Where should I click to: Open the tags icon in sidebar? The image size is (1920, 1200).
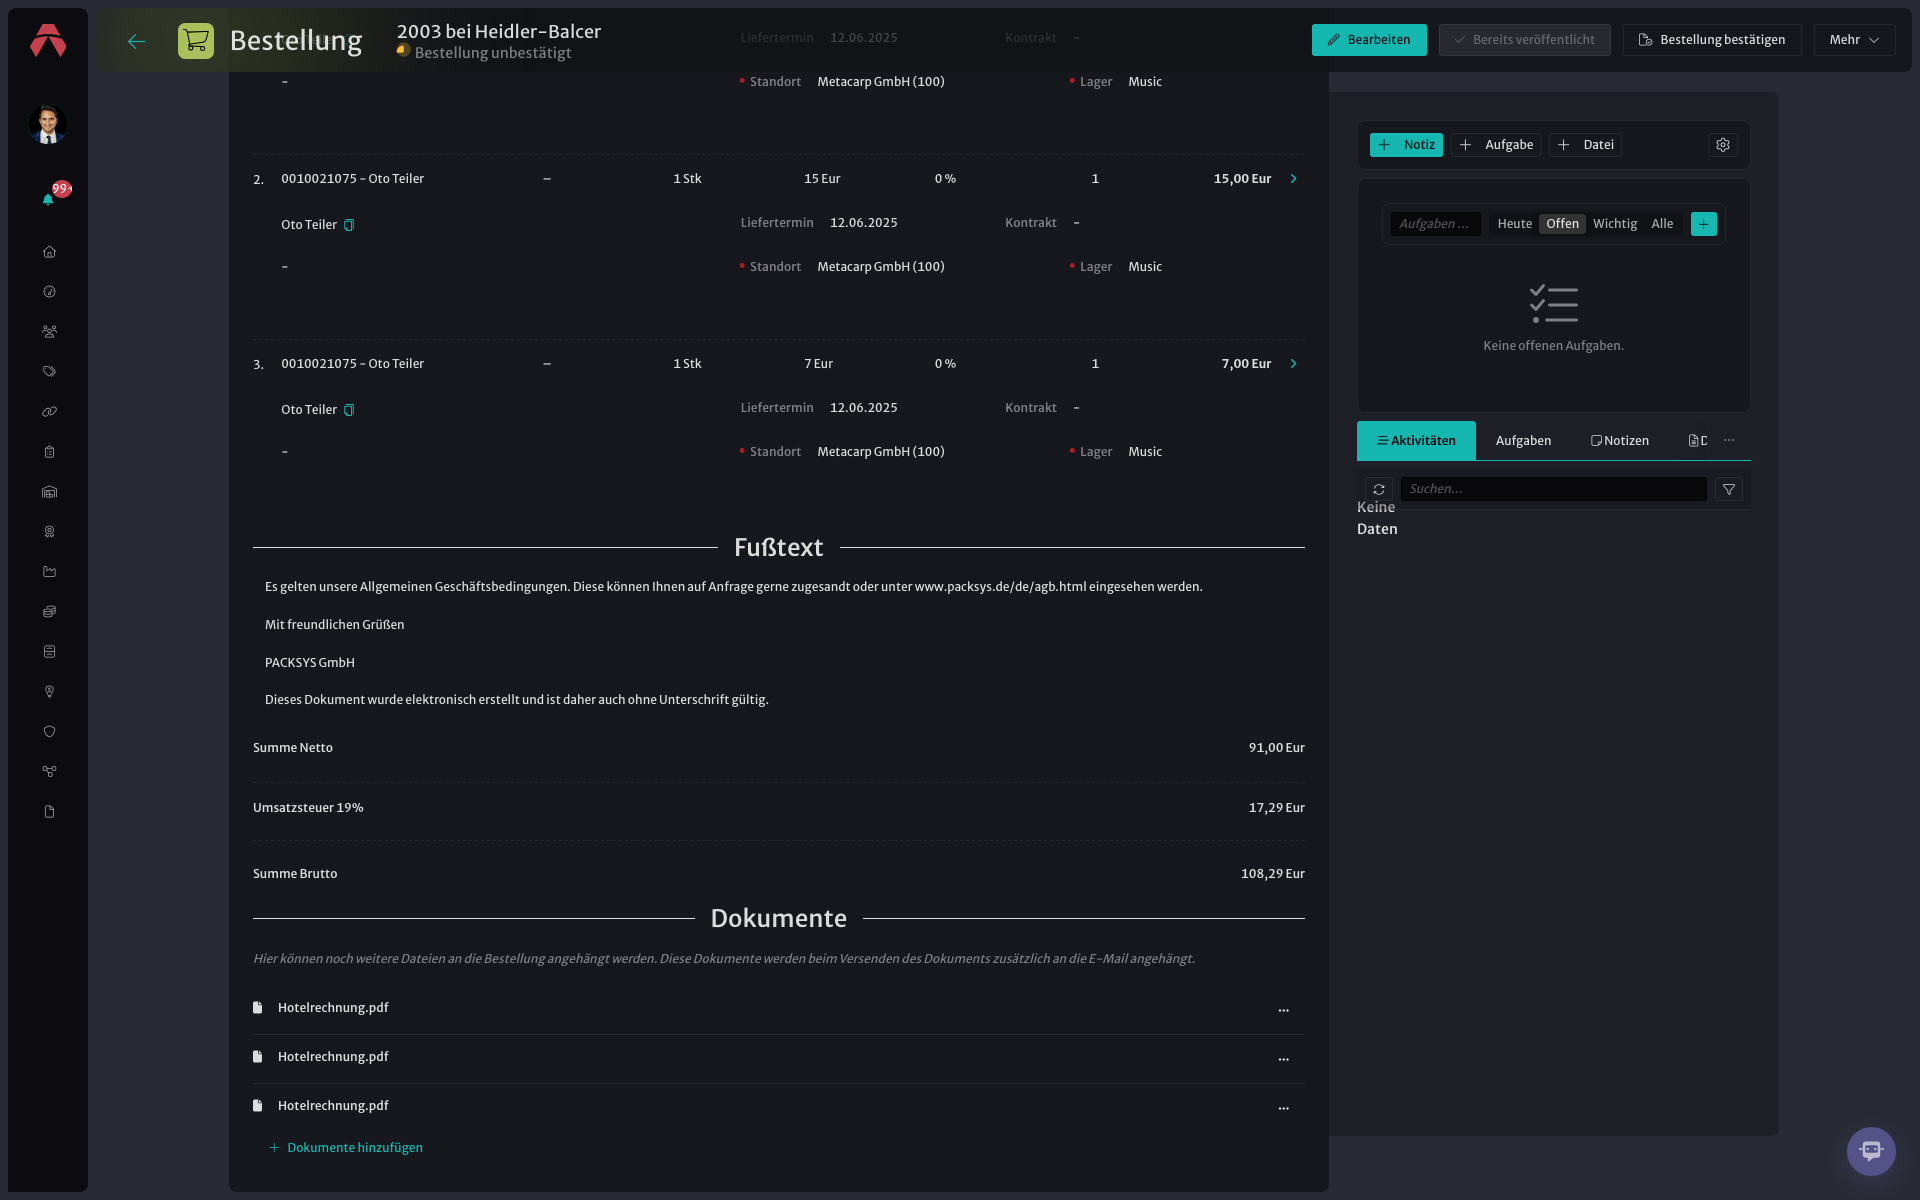click(49, 372)
